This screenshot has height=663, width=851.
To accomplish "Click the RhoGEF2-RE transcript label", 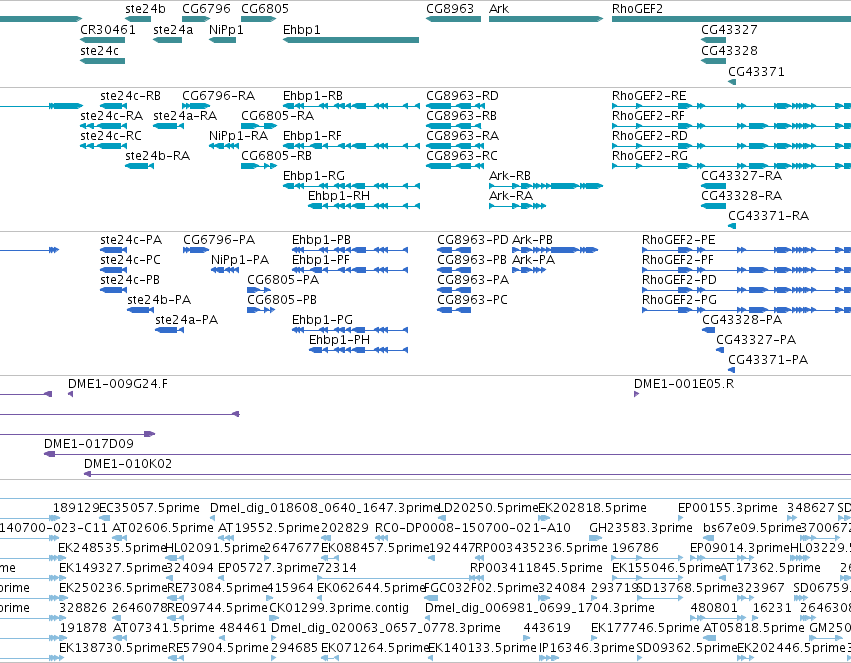I will pyautogui.click(x=649, y=95).
